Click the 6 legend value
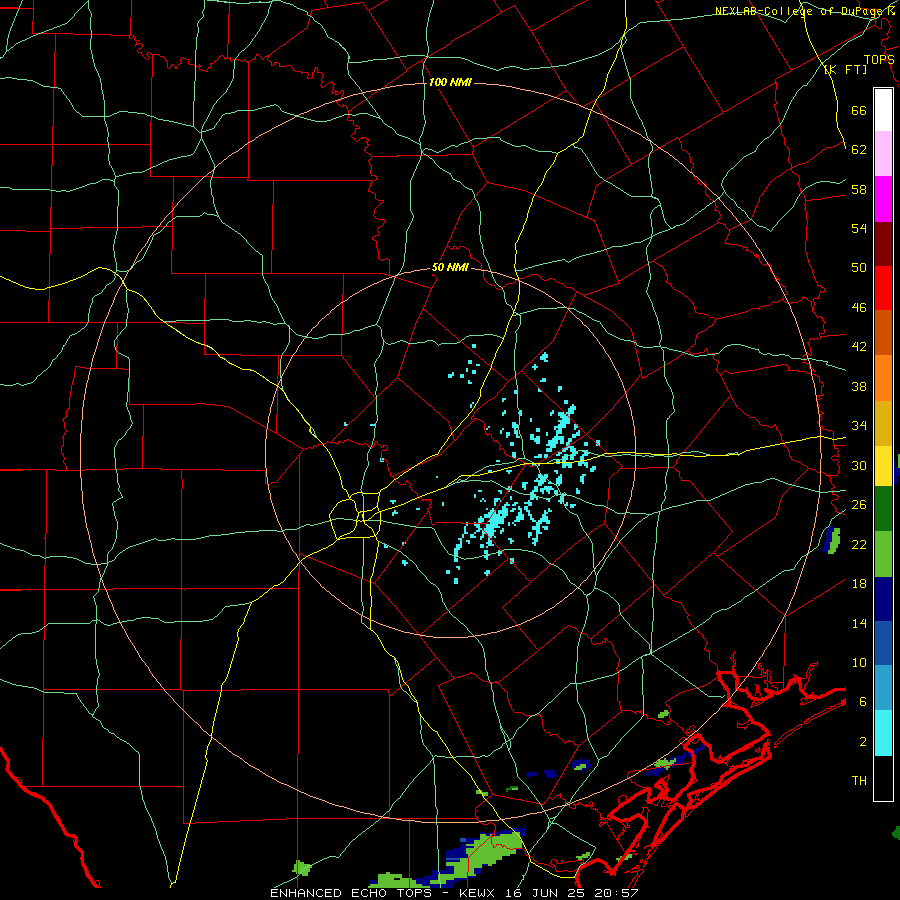Screen dimensions: 900x900 [863, 701]
